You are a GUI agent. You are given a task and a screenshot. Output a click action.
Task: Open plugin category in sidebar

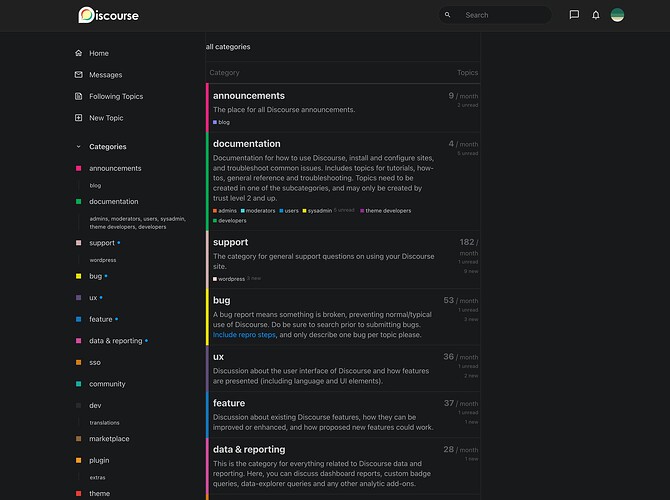click(99, 460)
